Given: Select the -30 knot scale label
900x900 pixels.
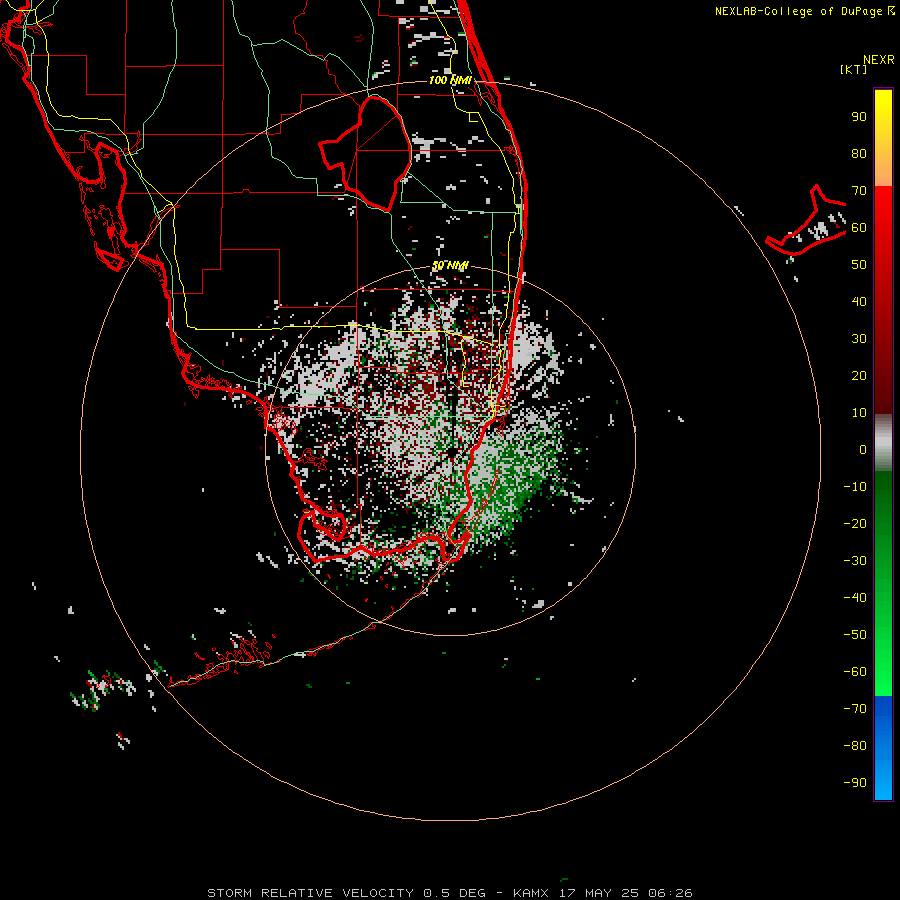Looking at the screenshot, I should pos(855,561).
